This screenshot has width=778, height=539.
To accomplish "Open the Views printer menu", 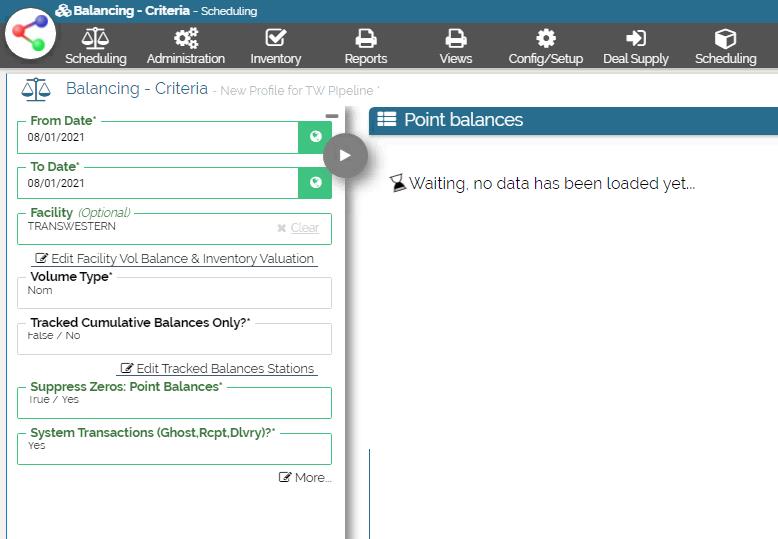I will (x=456, y=47).
